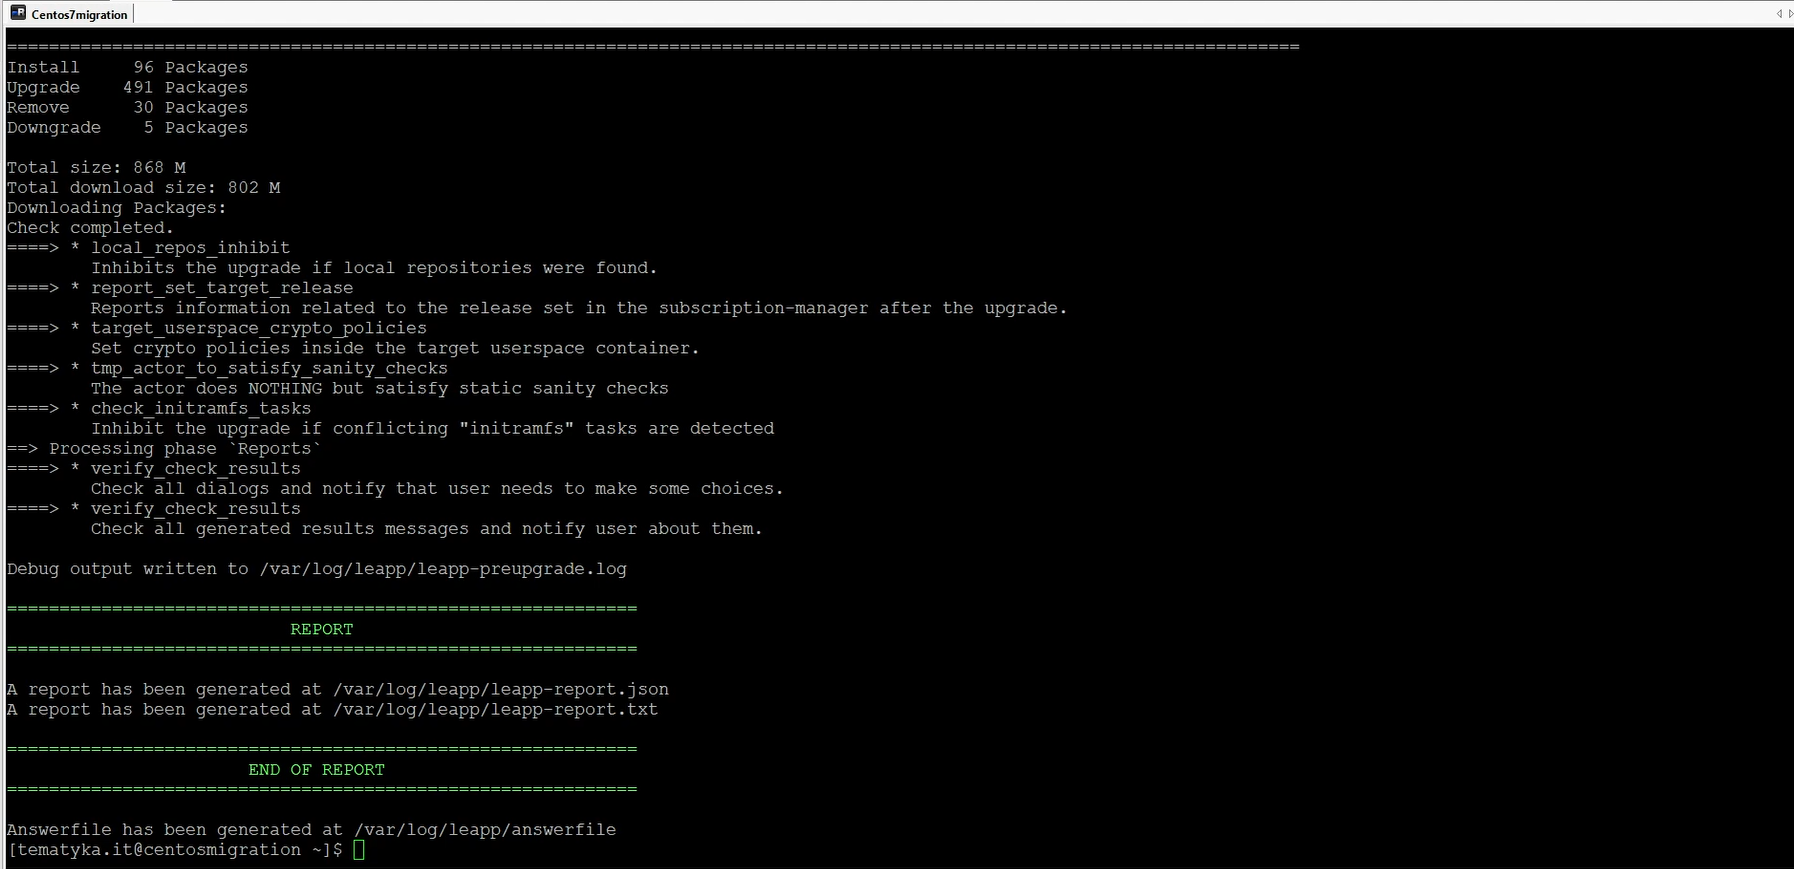Screen dimensions: 1794x869
Task: Click the 'Downloading Packages:' line
Action: 117,208
